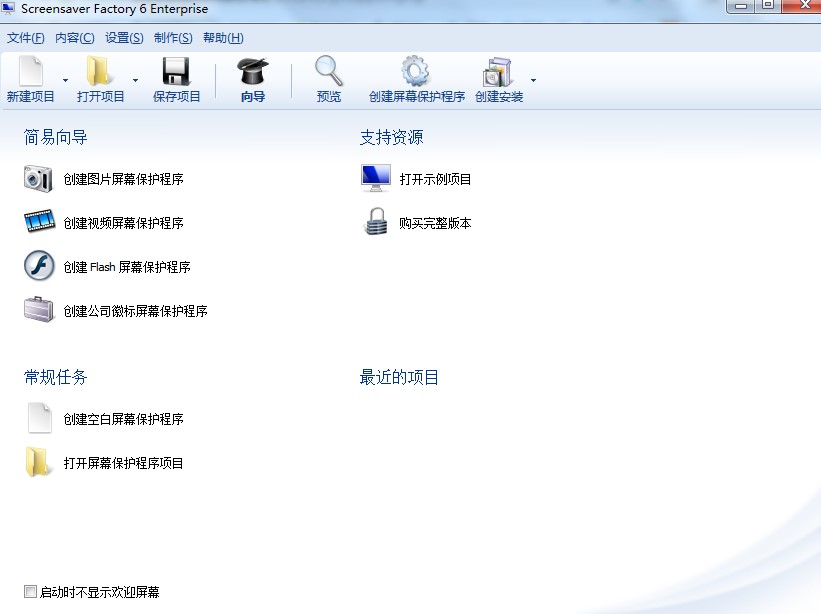Click 打开屏幕保护程序项目 in 常规任务
The width and height of the screenshot is (821, 614).
(124, 462)
